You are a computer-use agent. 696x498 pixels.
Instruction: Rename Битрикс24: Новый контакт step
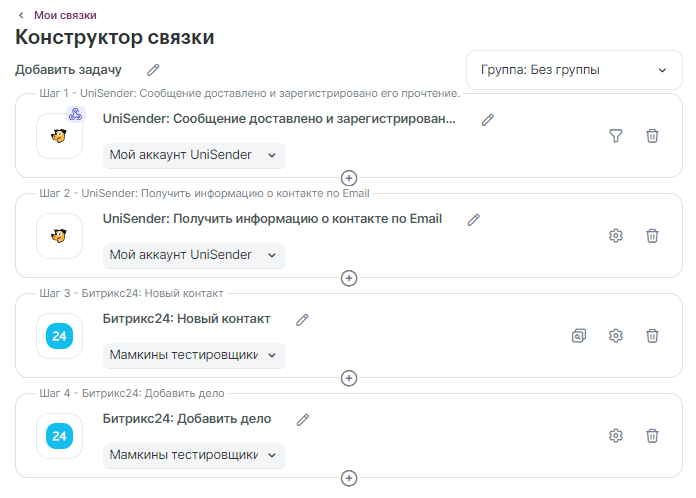[x=302, y=320]
